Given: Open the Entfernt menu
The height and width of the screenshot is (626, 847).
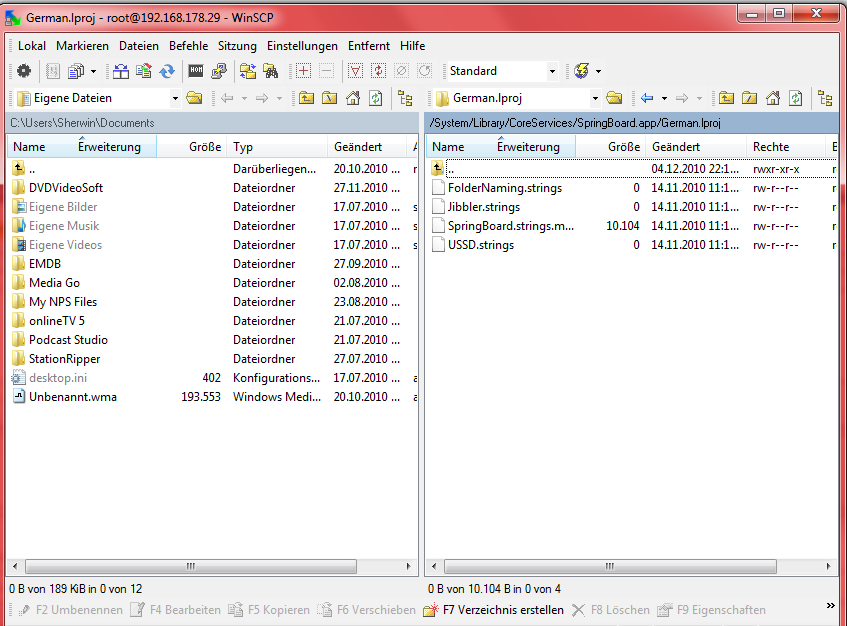Looking at the screenshot, I should pyautogui.click(x=369, y=46).
